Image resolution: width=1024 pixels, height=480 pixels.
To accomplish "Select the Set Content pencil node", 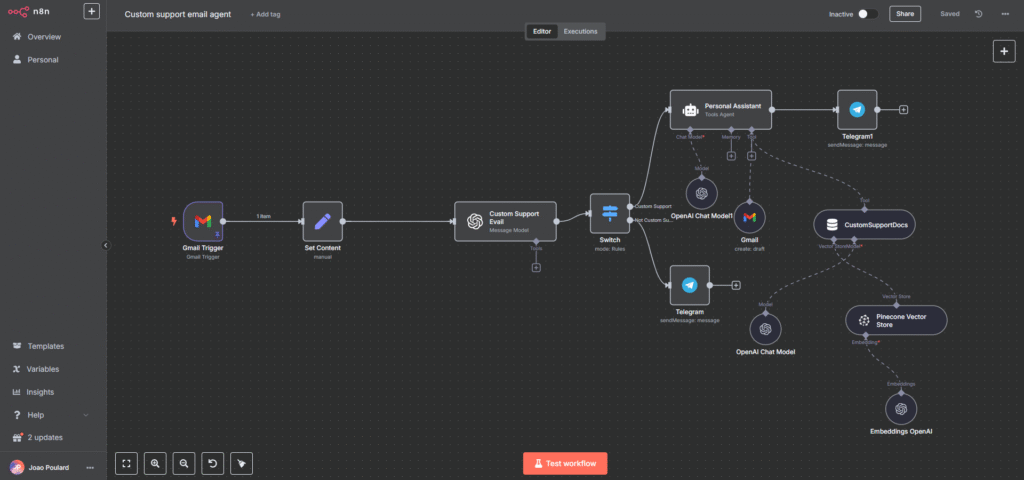I will click(x=322, y=221).
